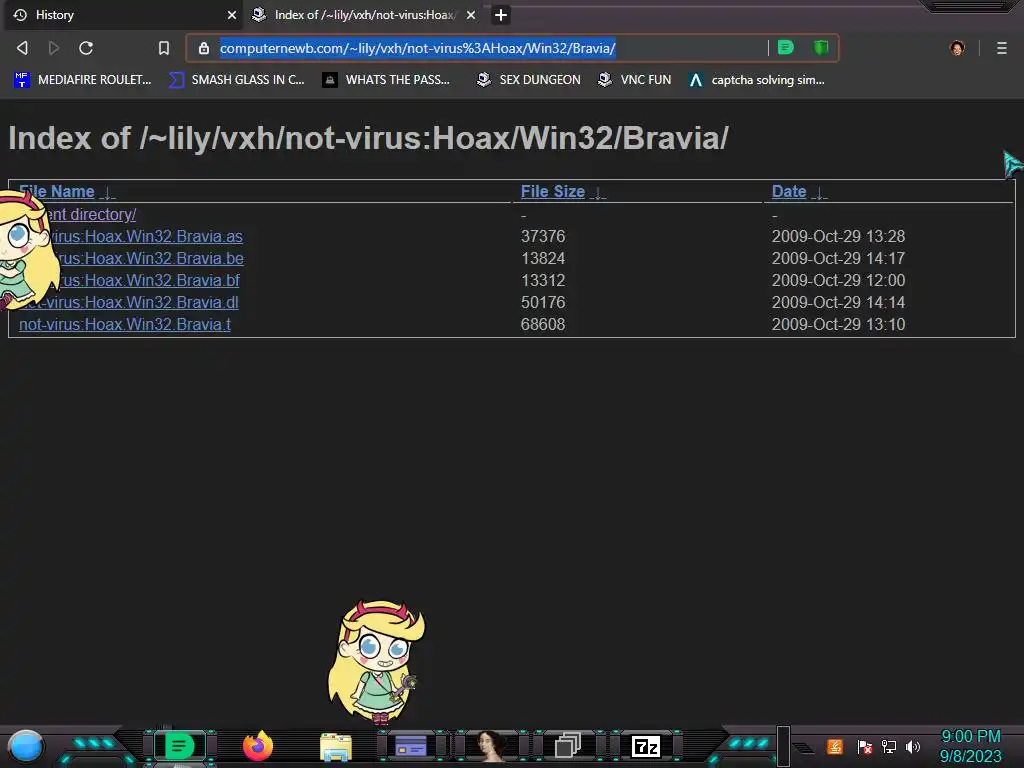Reload the current page
Image resolution: width=1024 pixels, height=768 pixels.
click(86, 48)
